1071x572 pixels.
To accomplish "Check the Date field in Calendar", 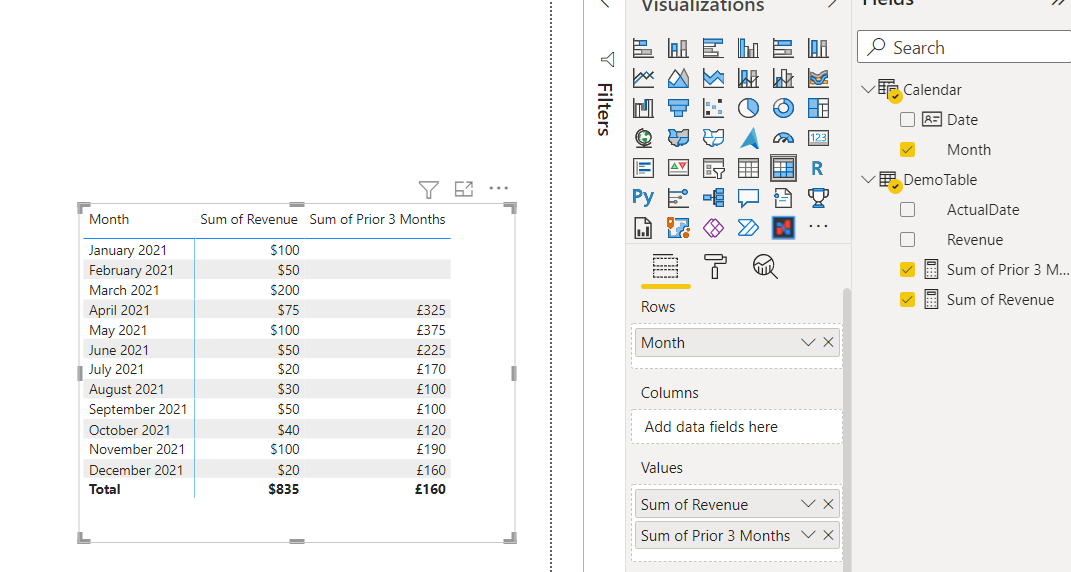I will coord(907,120).
